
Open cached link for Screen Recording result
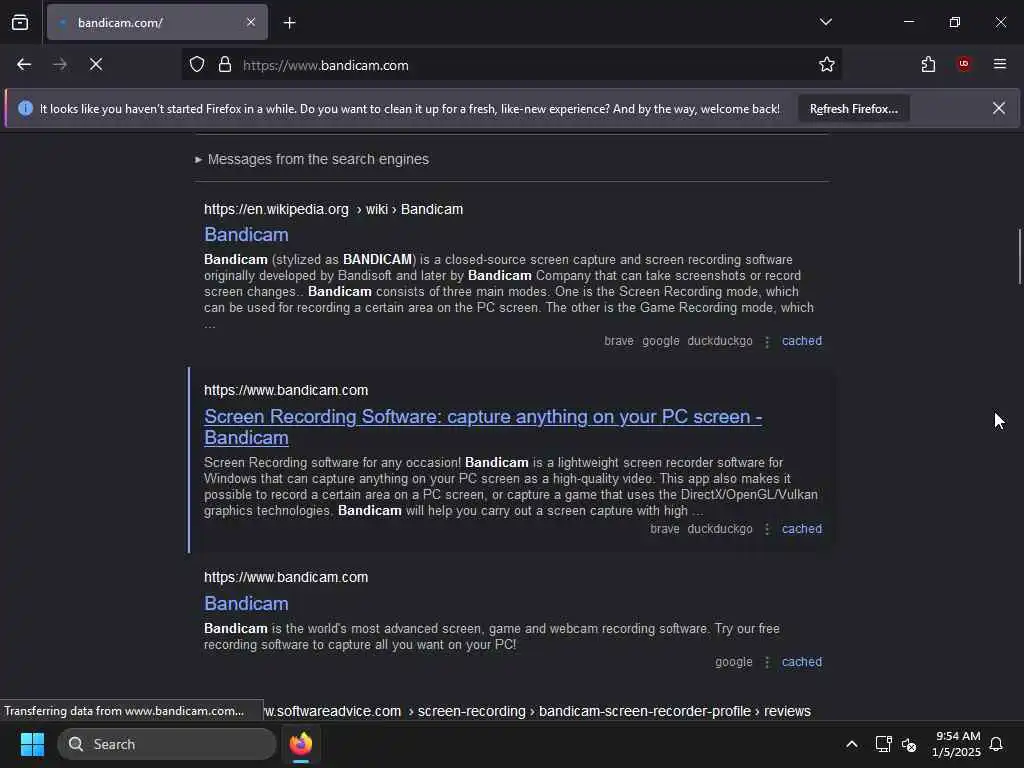802,529
